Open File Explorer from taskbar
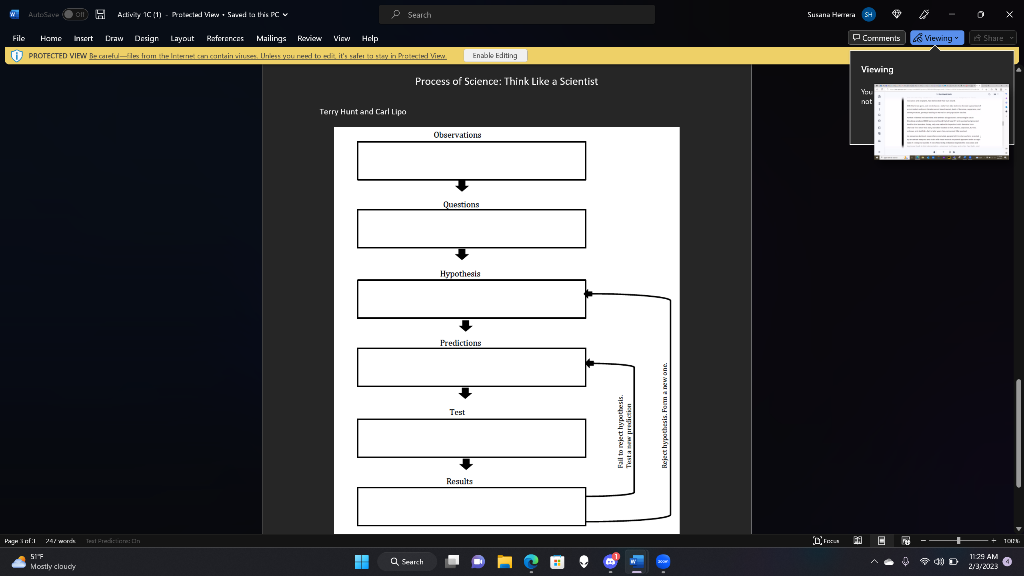Viewport: 1024px width, 576px height. pos(504,562)
